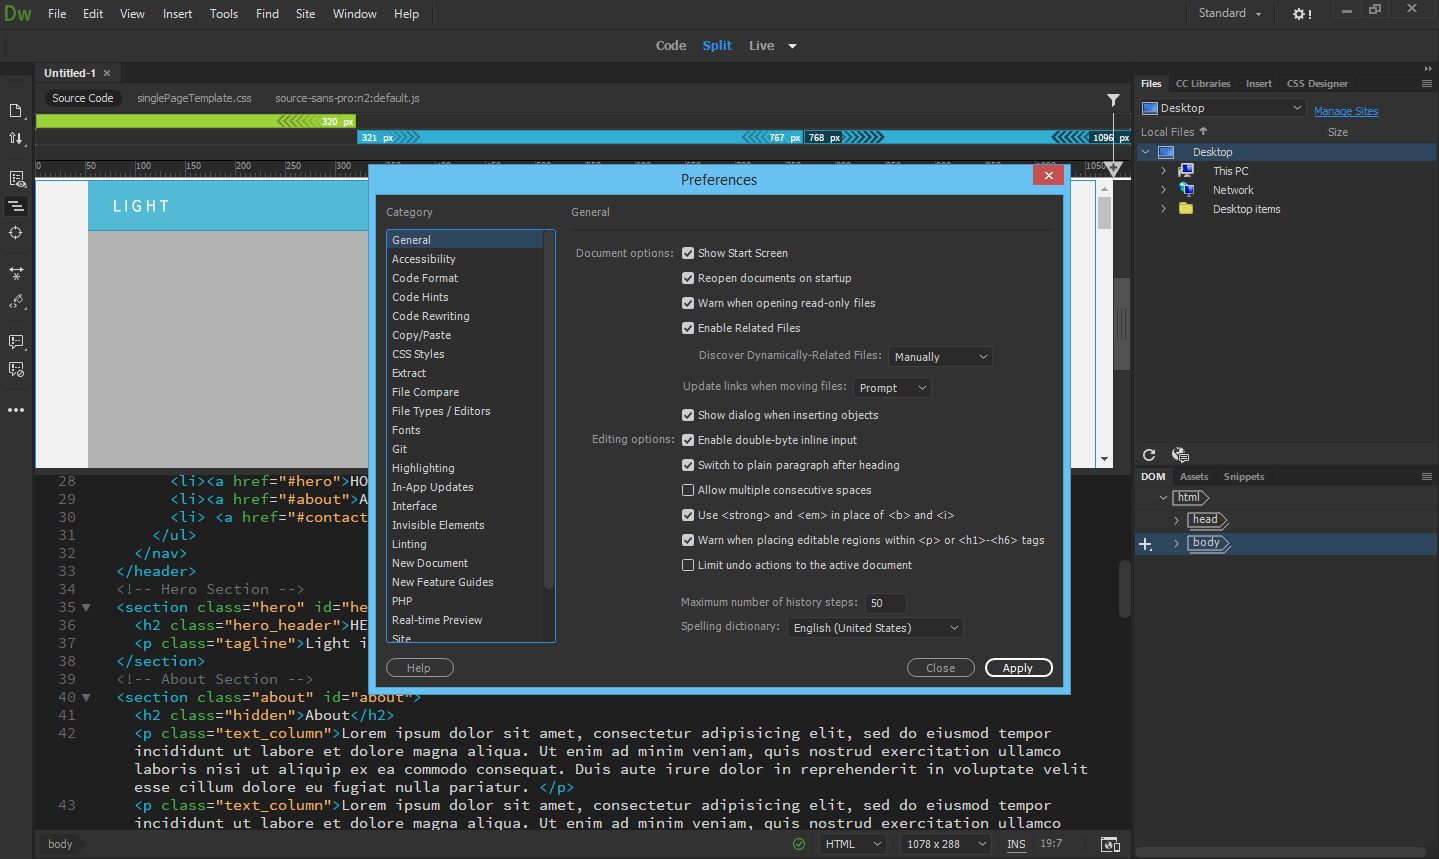
Task: Turn on Inspect mode crosshair icon
Action: coord(16,232)
